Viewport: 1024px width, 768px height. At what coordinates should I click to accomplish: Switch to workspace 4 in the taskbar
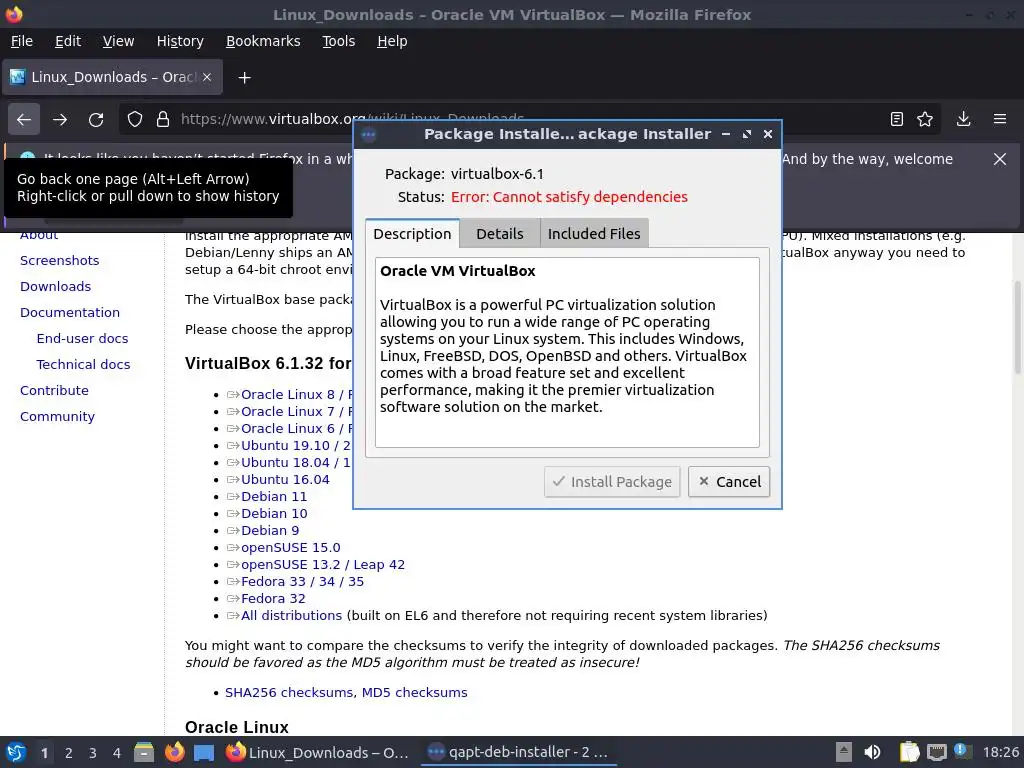[117, 753]
